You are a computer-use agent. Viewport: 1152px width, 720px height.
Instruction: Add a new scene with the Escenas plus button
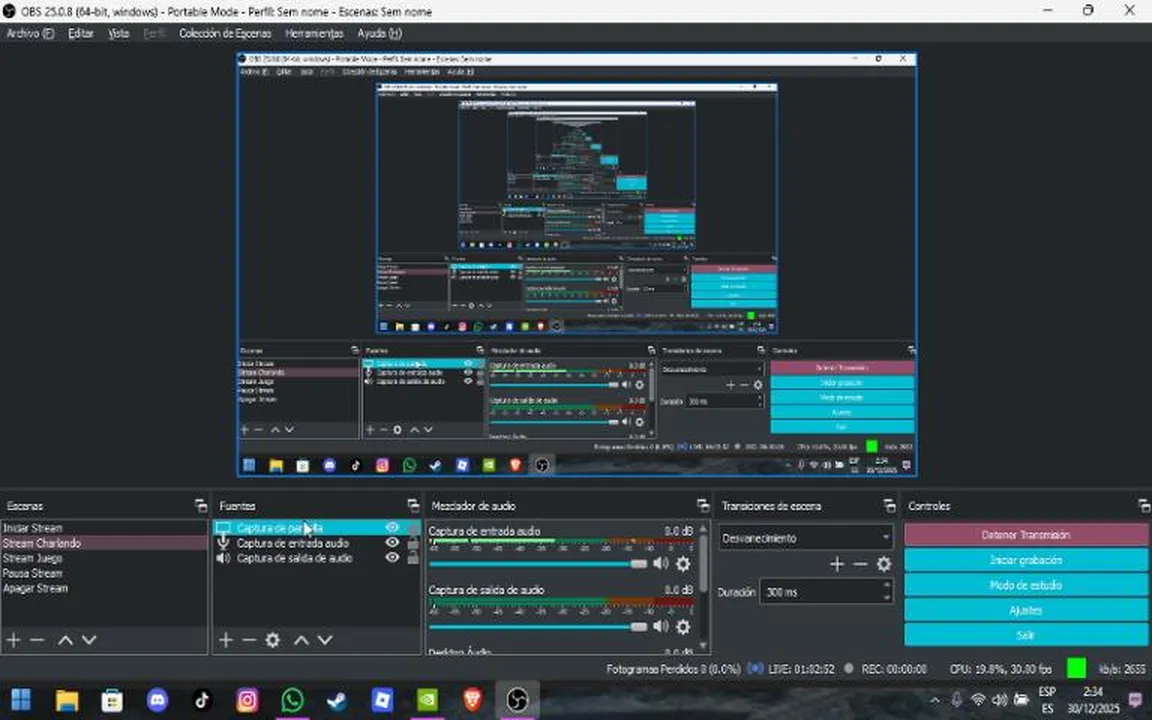coord(13,640)
